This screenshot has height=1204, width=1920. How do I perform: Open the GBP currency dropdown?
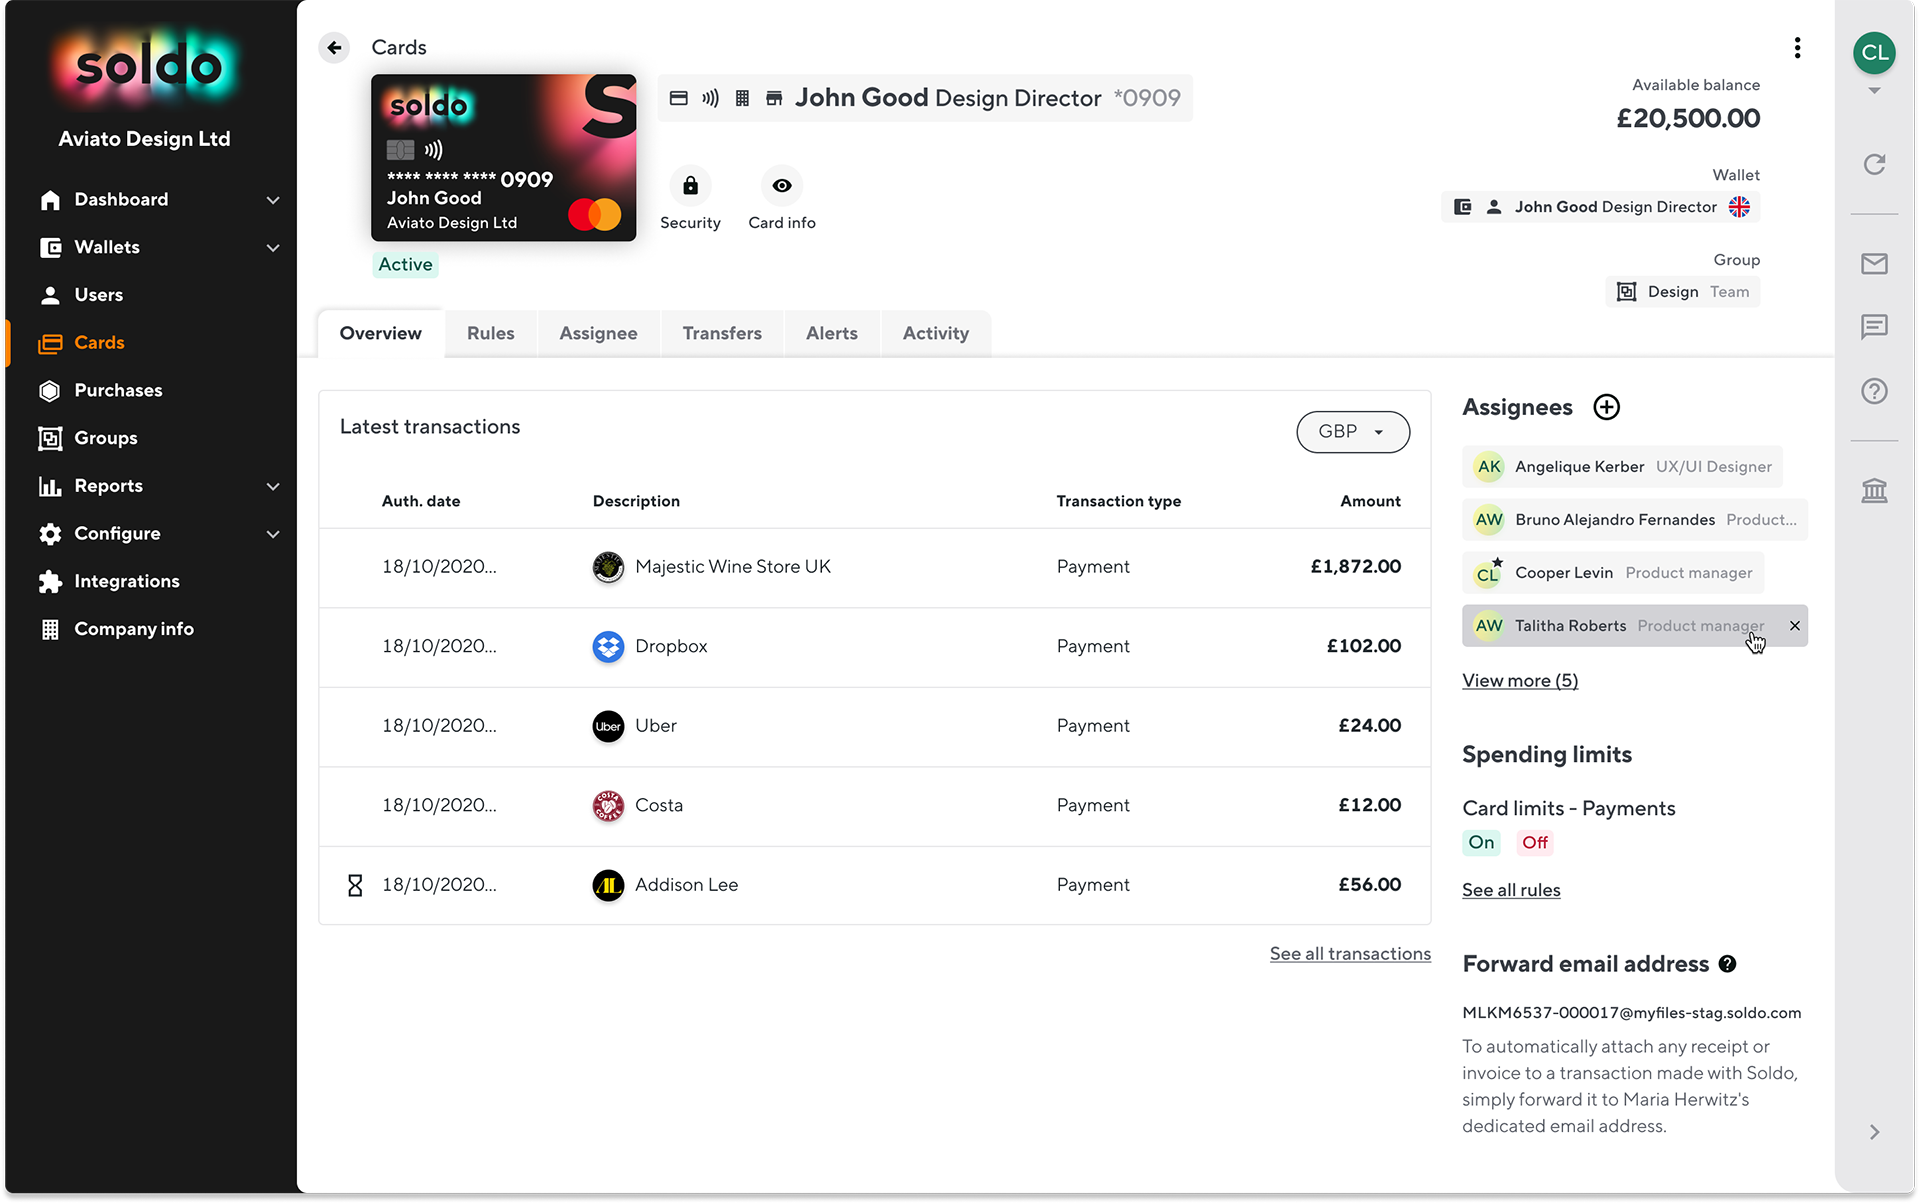click(1352, 431)
